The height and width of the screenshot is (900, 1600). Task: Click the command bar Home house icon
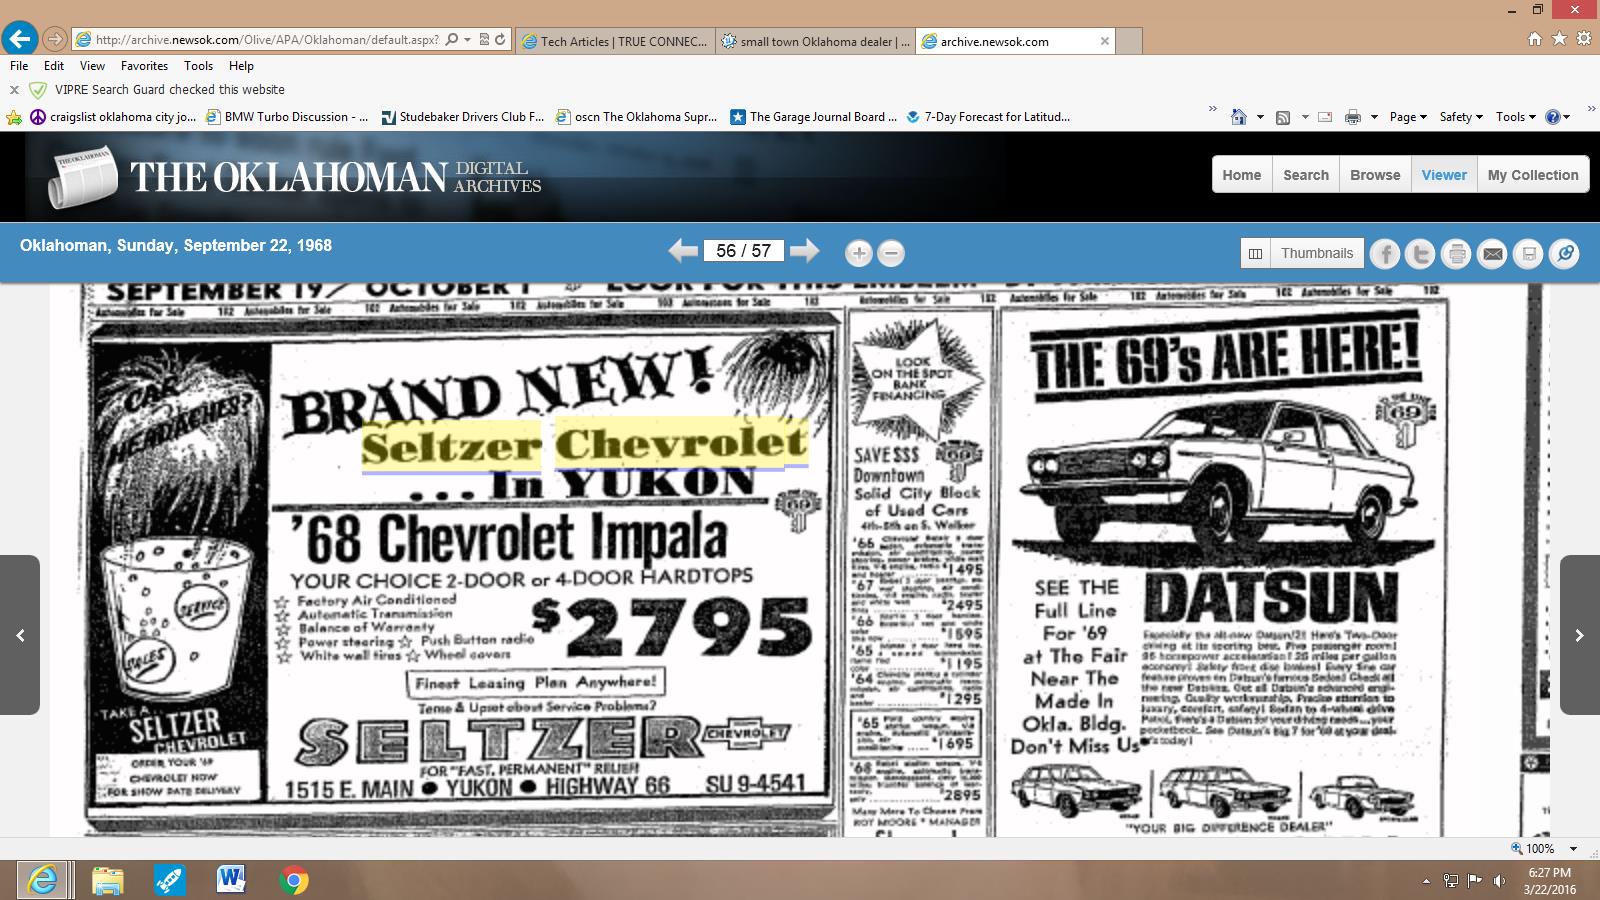click(x=1238, y=117)
